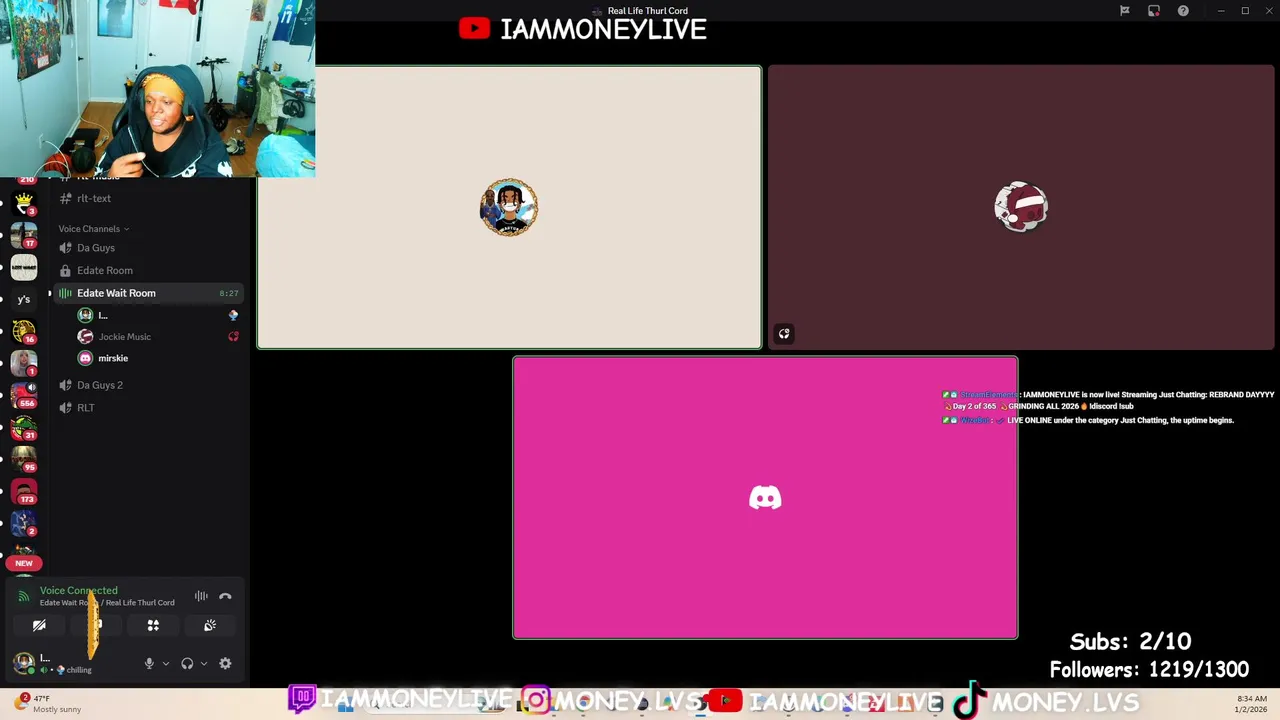The width and height of the screenshot is (1280, 720).
Task: Open the server icon with badge 556
Action: (24, 395)
